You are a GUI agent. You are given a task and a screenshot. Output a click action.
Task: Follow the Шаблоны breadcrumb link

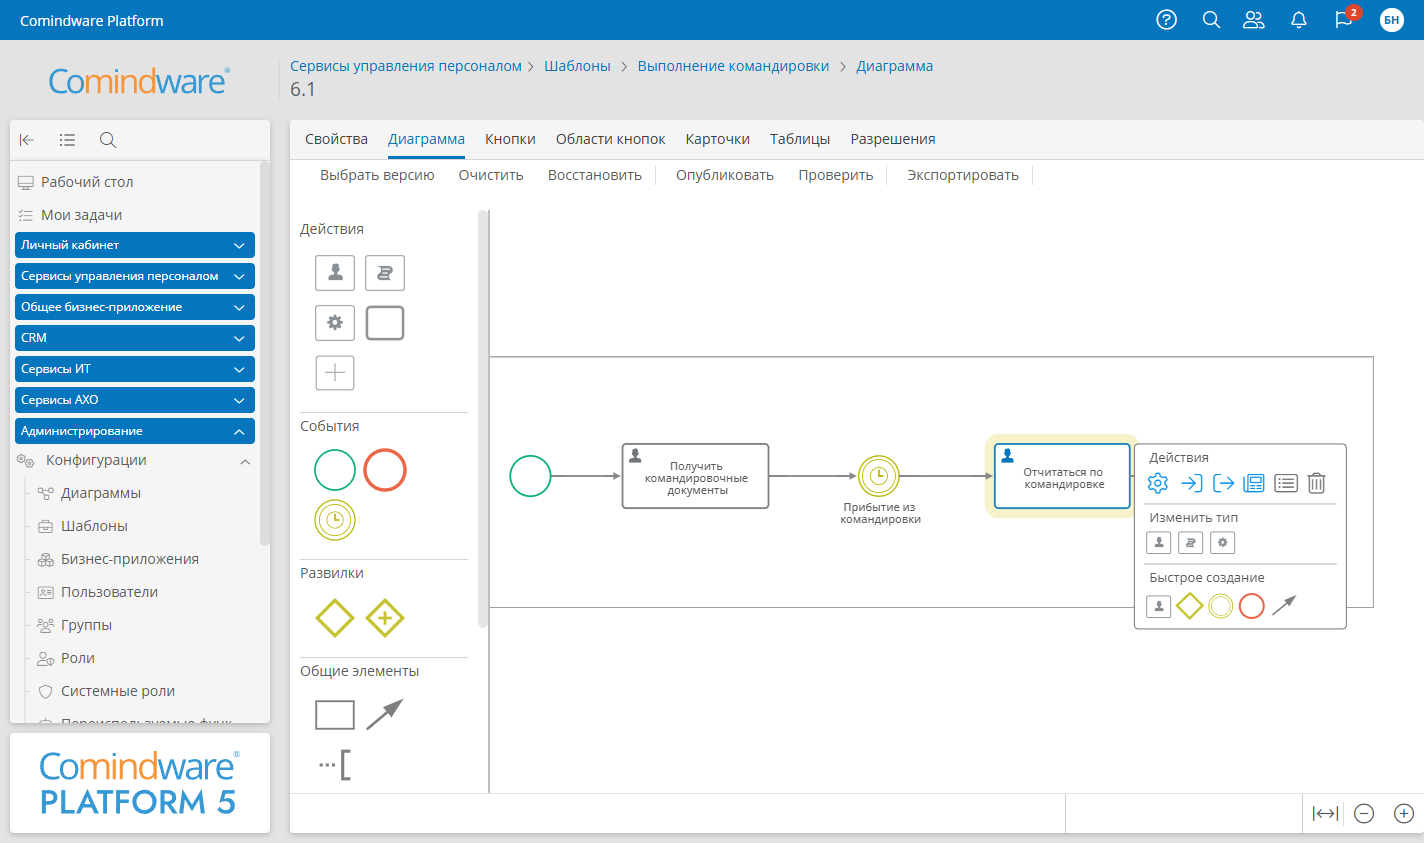coord(577,66)
